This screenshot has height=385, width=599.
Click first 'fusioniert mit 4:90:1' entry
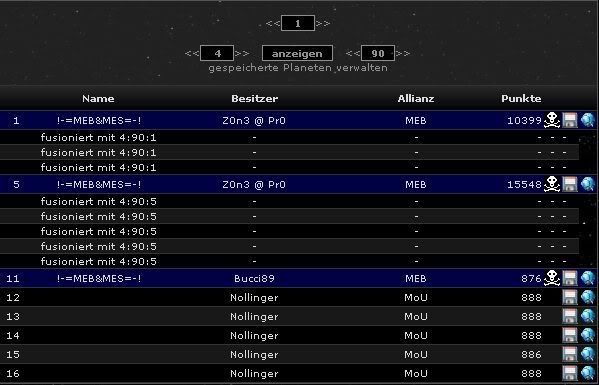click(x=99, y=137)
